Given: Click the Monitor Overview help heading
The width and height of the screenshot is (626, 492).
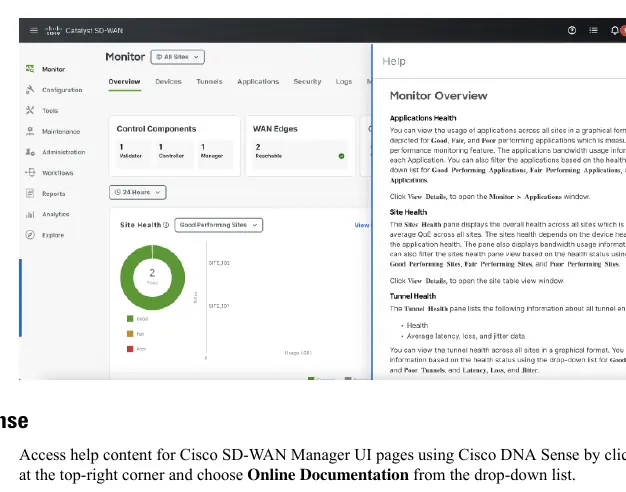Looking at the screenshot, I should click(438, 96).
